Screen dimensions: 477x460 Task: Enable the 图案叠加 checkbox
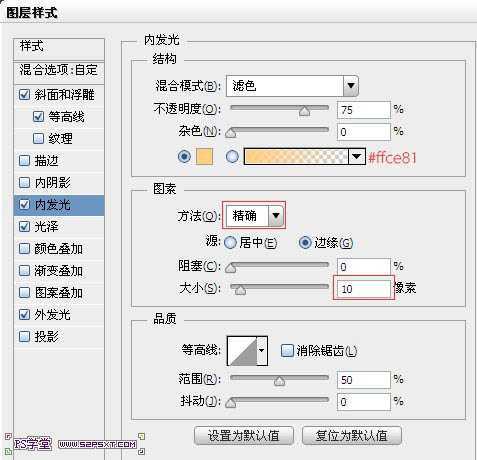24,293
